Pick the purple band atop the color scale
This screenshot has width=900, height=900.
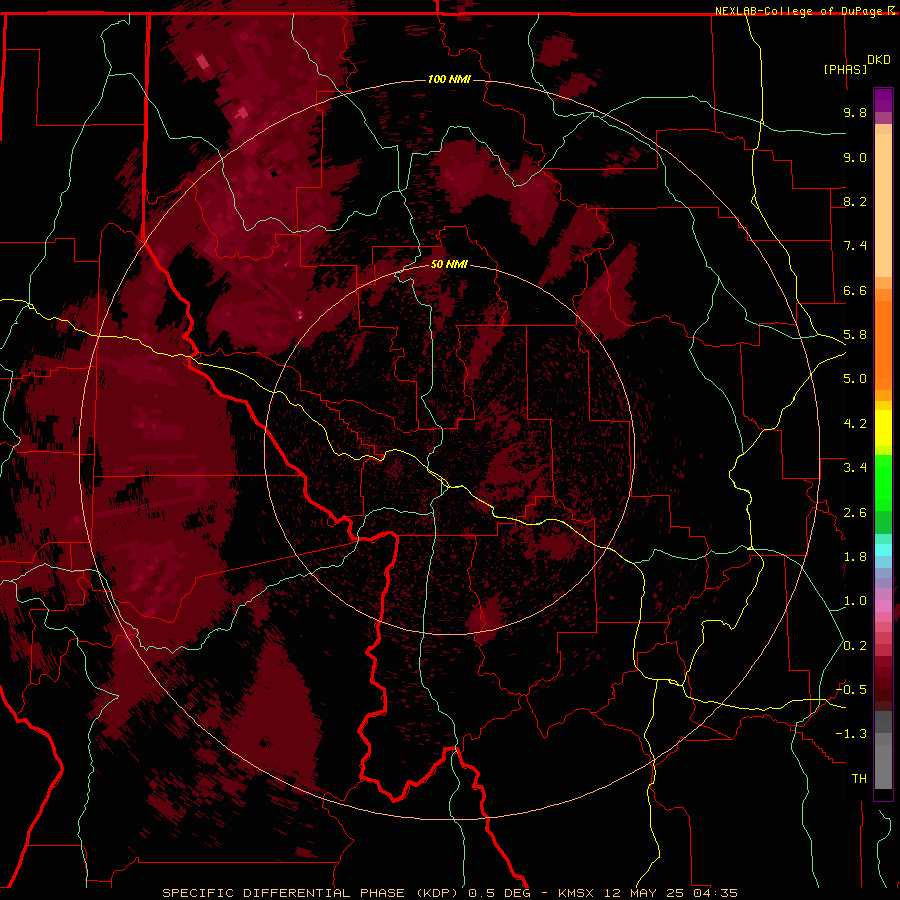[x=883, y=100]
